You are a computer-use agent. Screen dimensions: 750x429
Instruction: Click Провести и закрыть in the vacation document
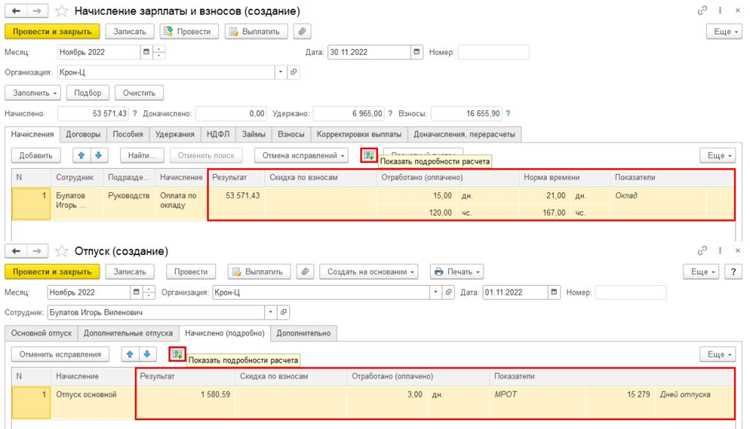[52, 272]
